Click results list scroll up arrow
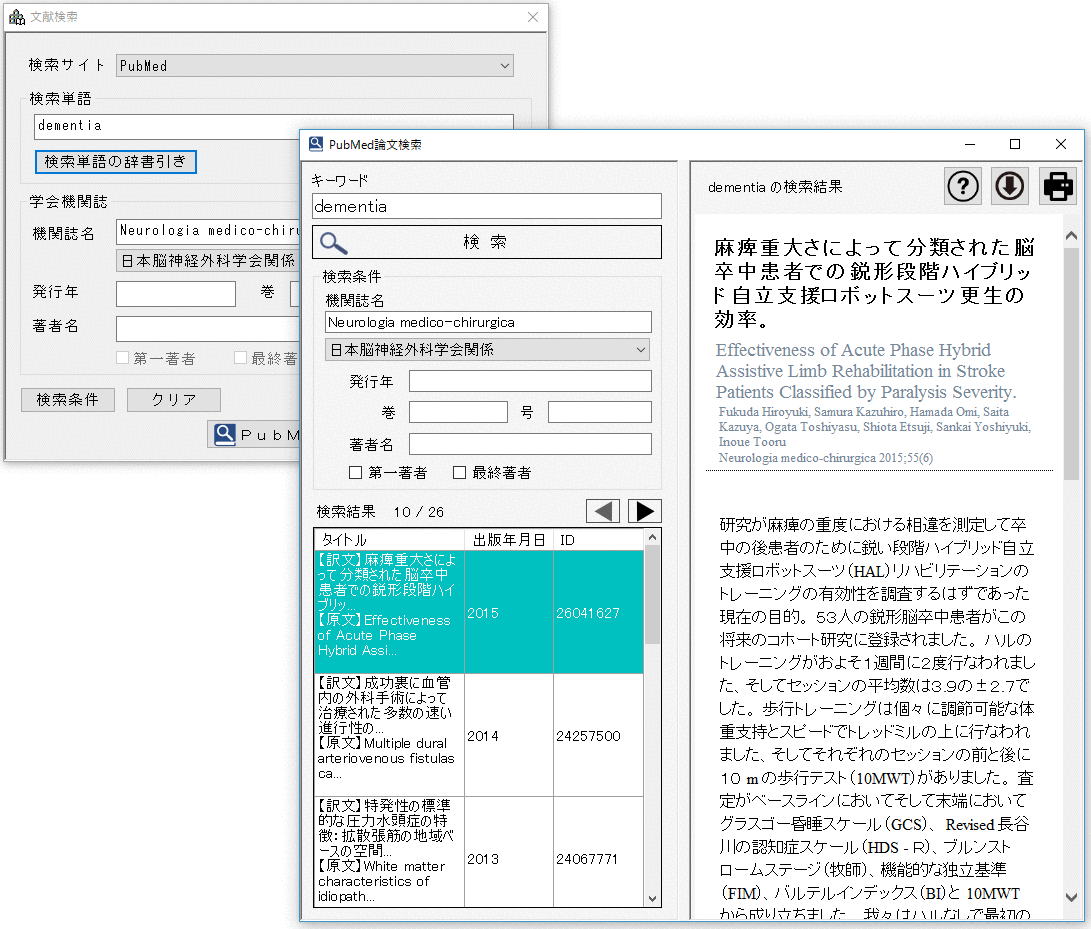This screenshot has width=1091, height=929. pos(652,537)
